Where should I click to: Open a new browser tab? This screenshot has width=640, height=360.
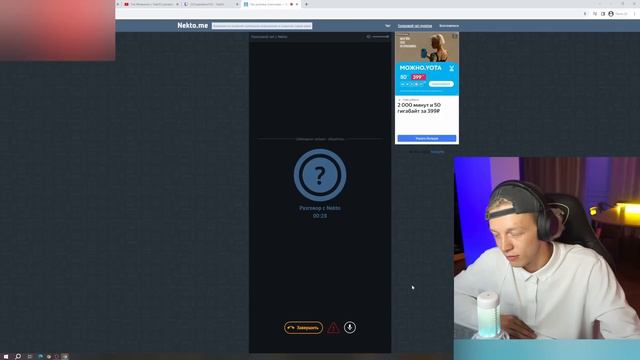[x=307, y=4]
